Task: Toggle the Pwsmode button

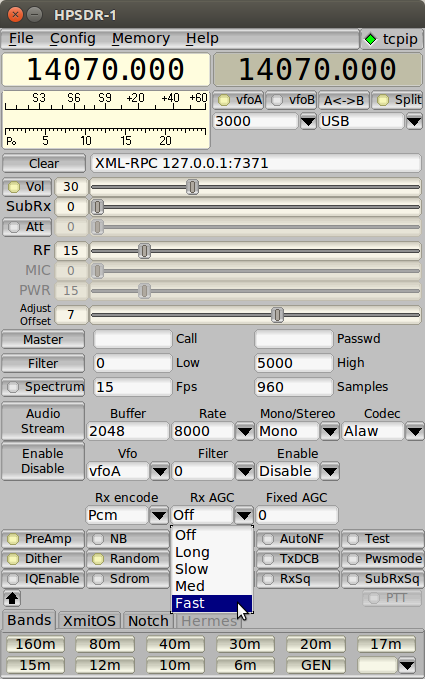Action: point(383,559)
